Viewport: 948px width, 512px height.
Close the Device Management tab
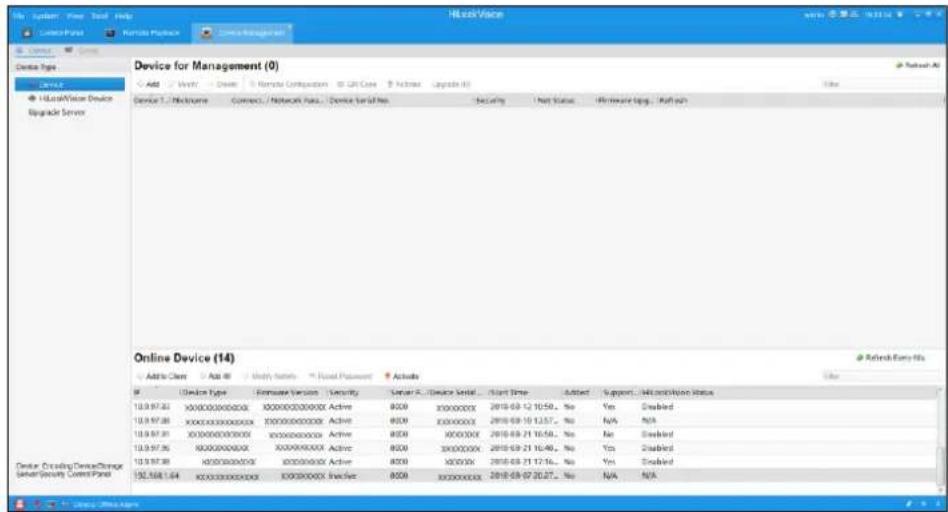pos(290,27)
